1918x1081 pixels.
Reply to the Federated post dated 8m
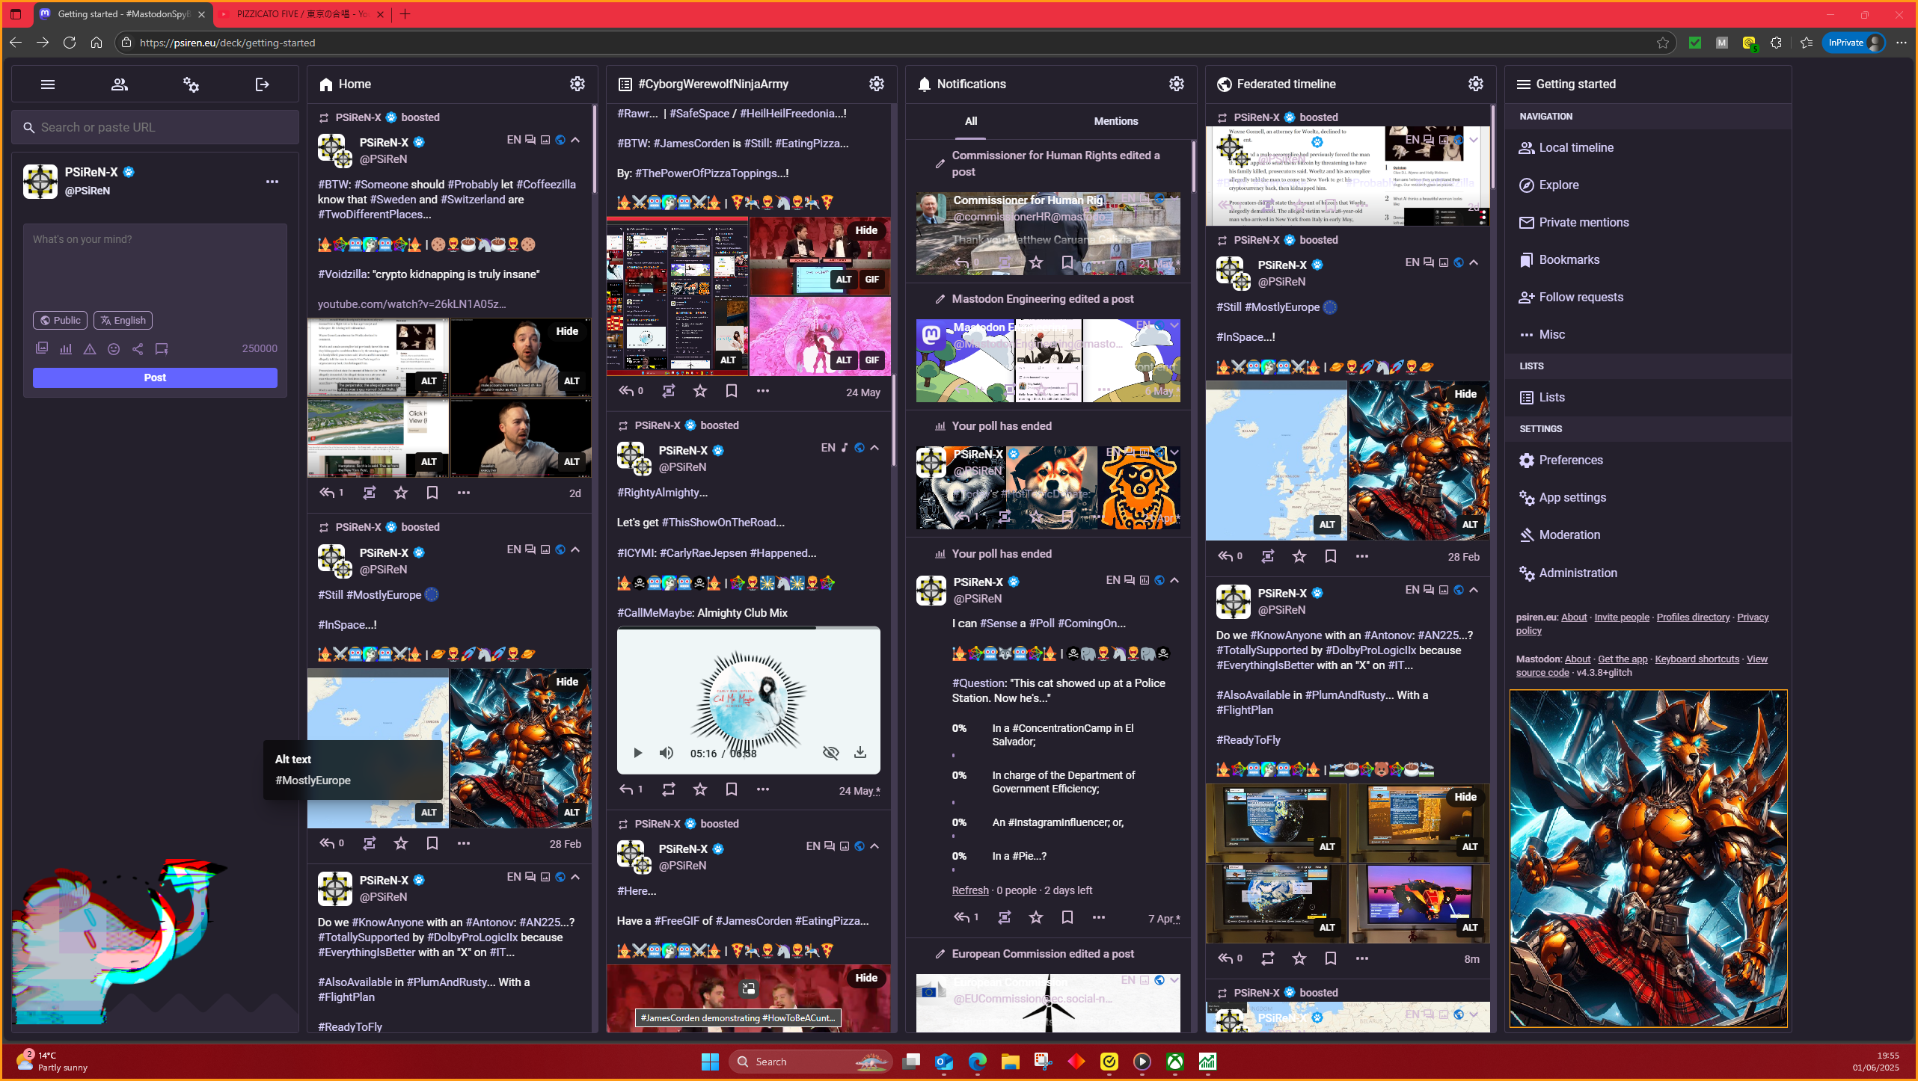(x=1225, y=959)
